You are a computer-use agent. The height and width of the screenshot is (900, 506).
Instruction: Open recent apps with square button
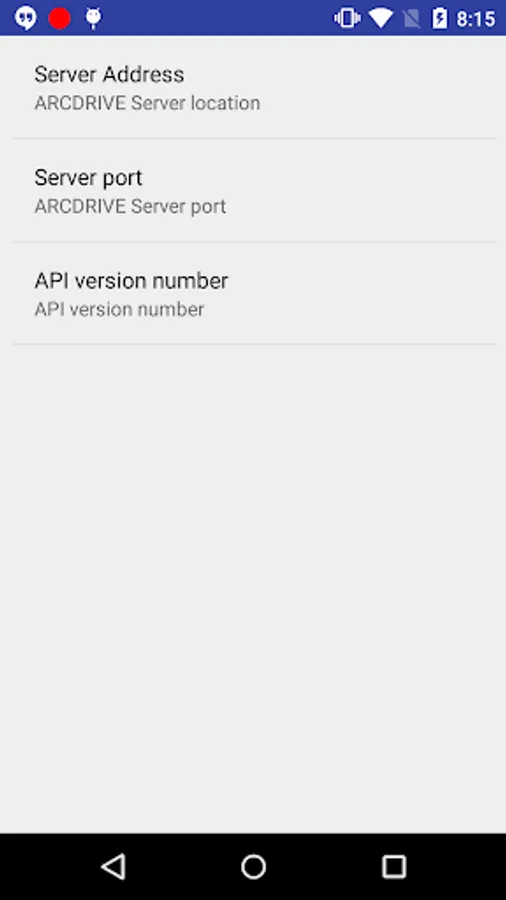click(x=394, y=867)
